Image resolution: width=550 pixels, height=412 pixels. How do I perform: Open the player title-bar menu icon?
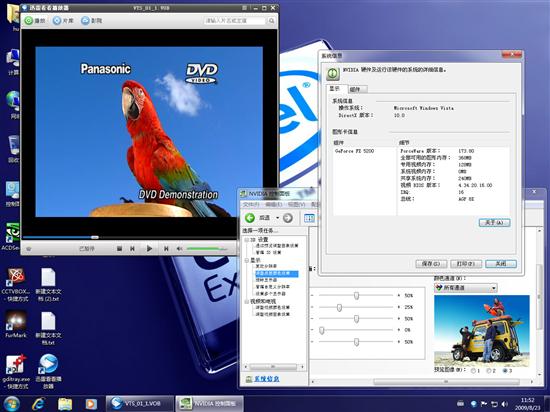point(244,8)
